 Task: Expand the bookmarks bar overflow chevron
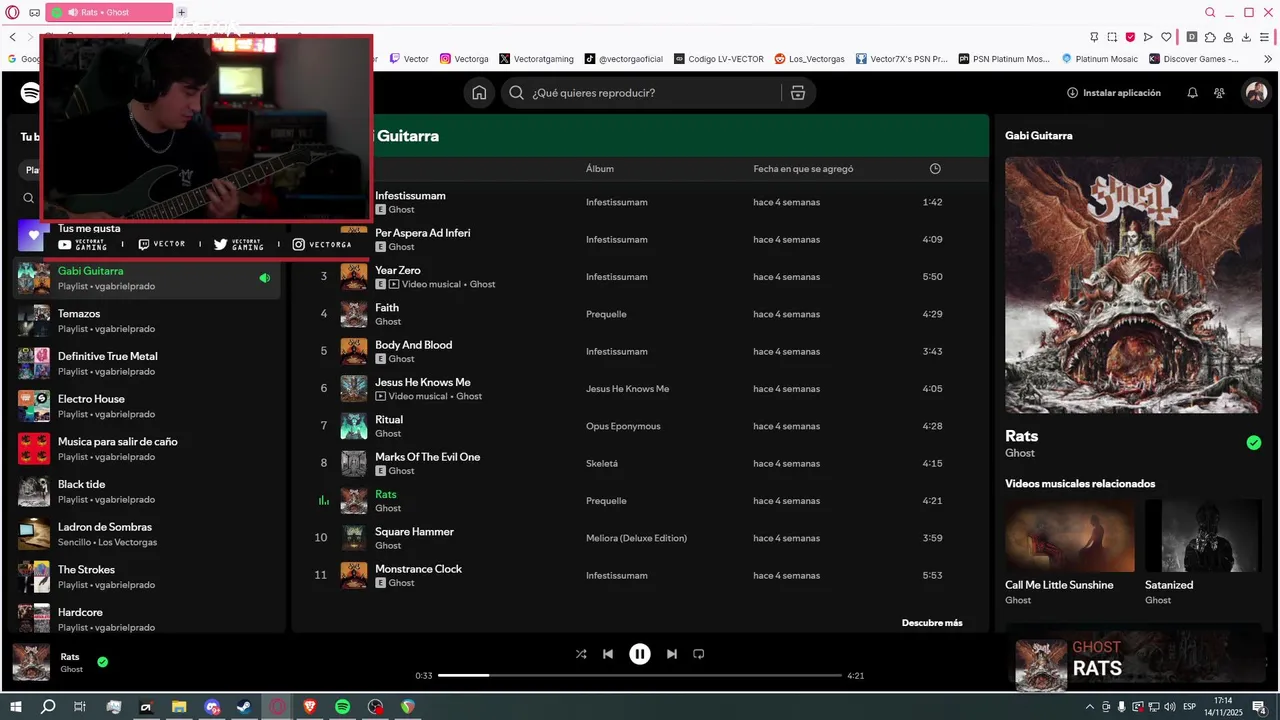coord(1268,59)
